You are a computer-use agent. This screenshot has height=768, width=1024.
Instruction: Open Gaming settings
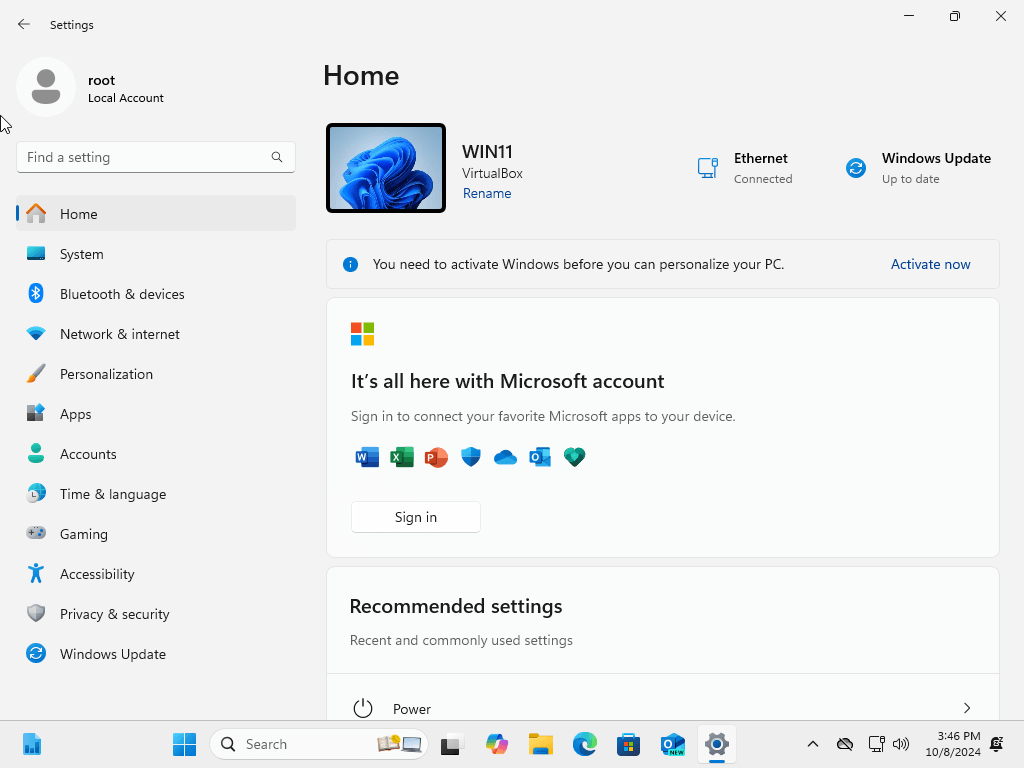tap(156, 534)
